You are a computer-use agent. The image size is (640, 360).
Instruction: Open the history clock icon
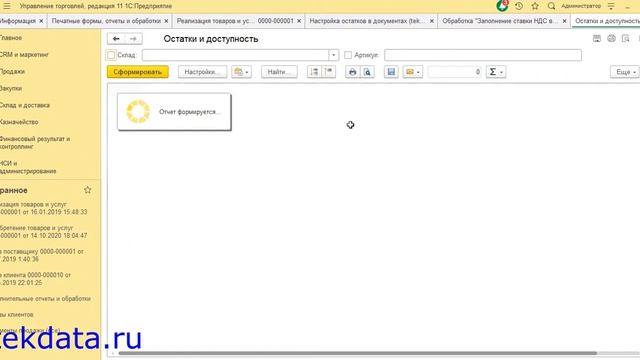[519, 6]
